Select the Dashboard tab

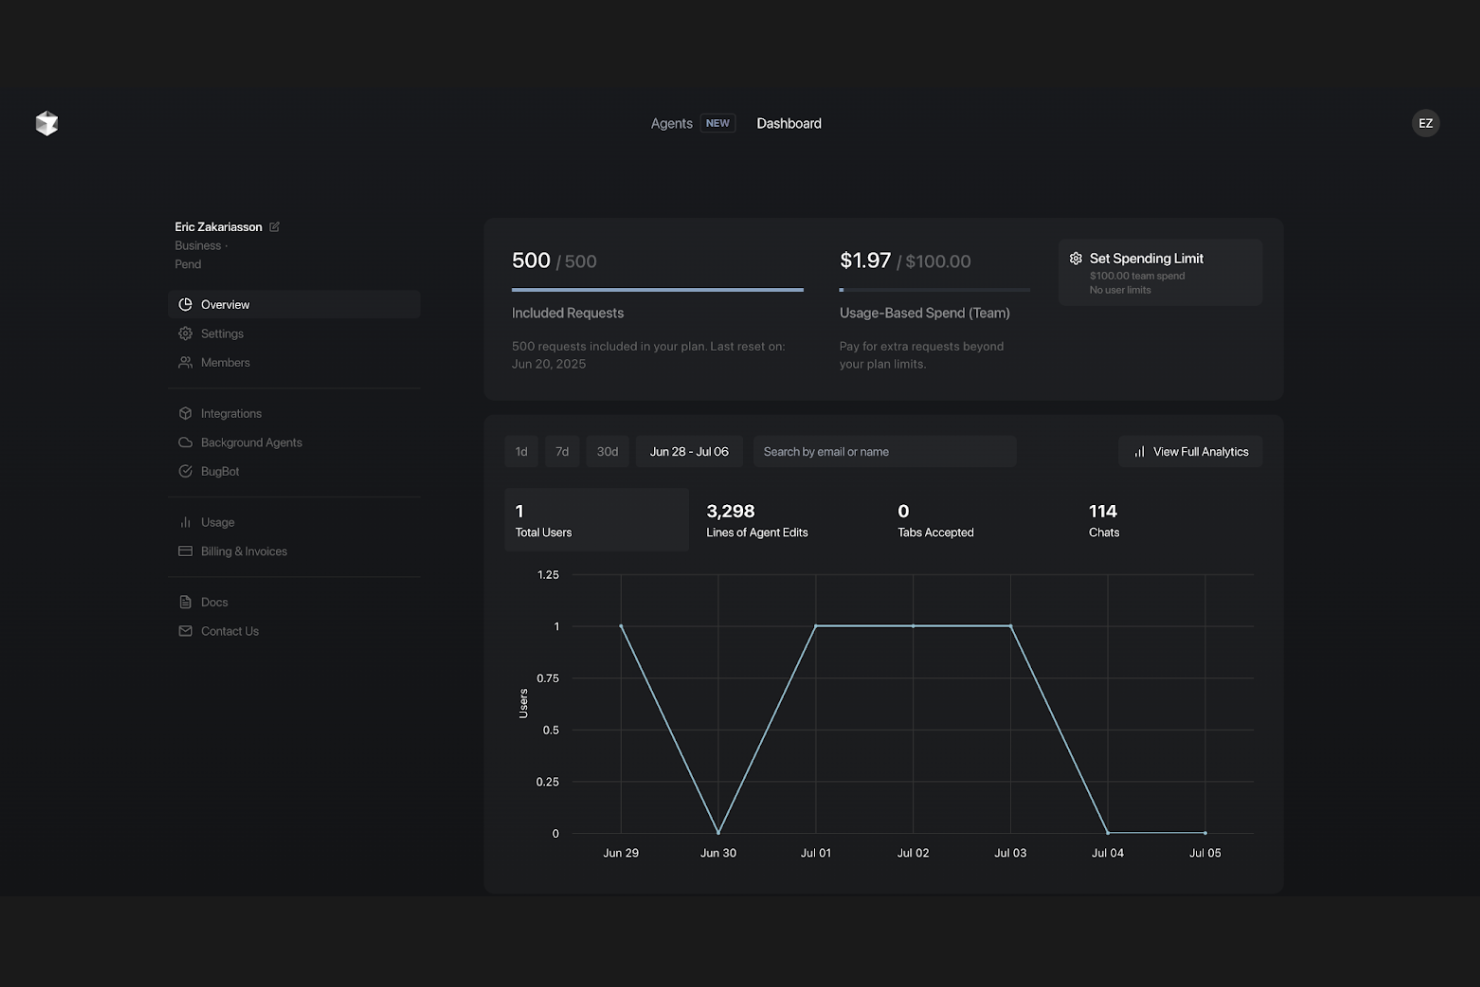tap(788, 124)
